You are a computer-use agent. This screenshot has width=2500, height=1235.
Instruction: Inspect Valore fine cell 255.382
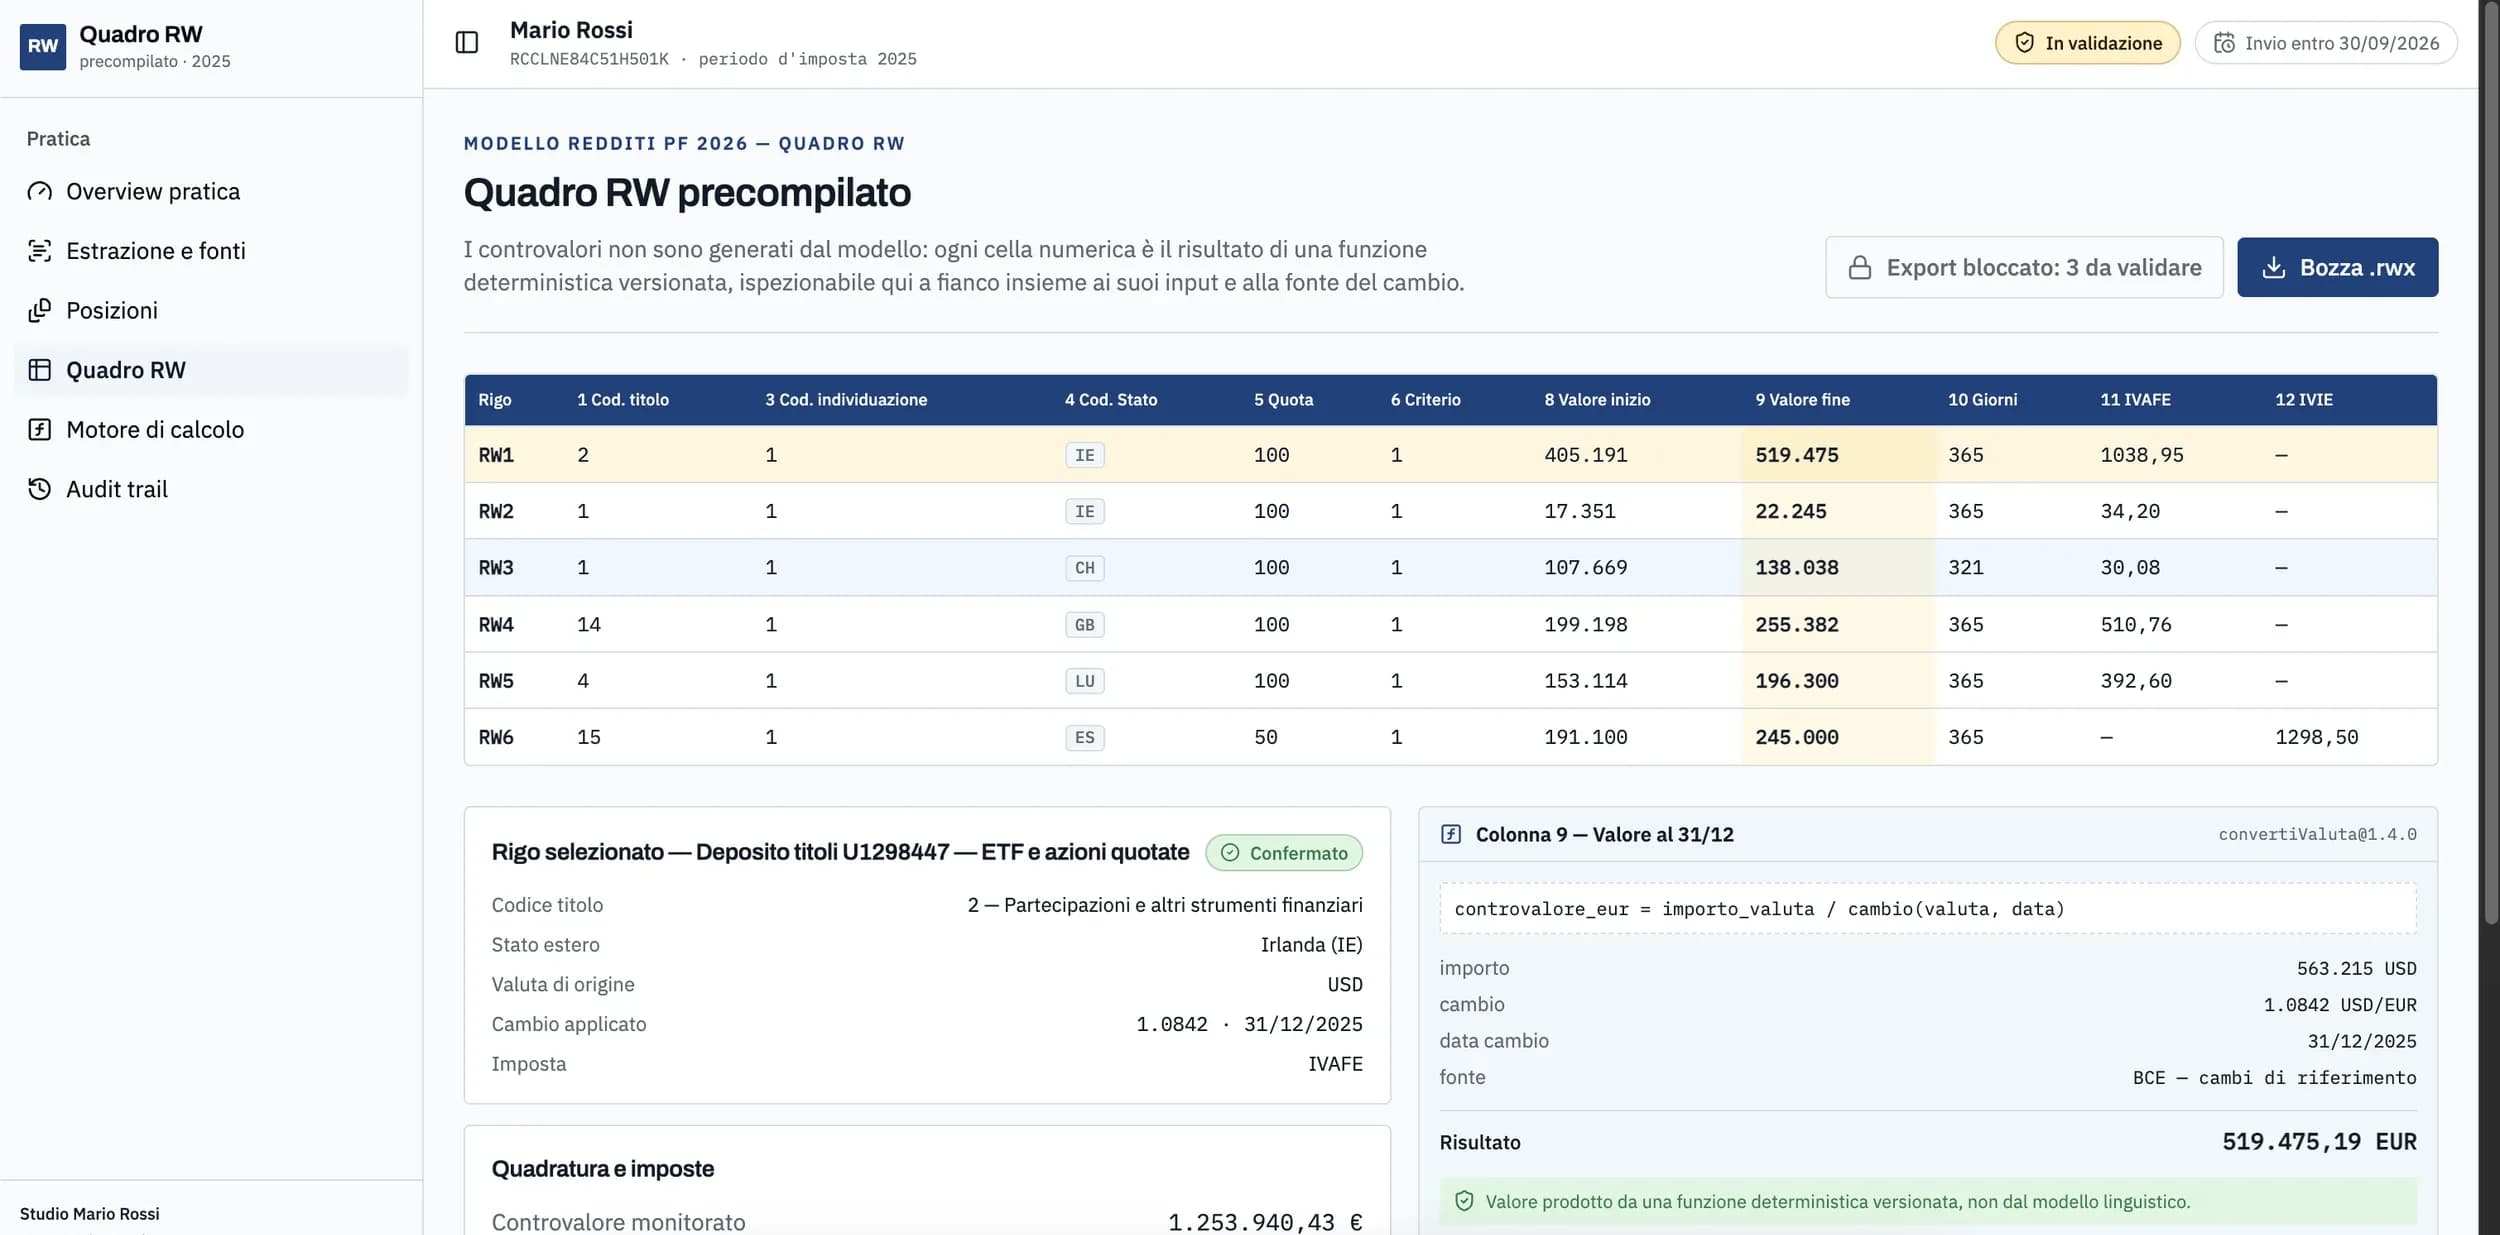pos(1838,625)
